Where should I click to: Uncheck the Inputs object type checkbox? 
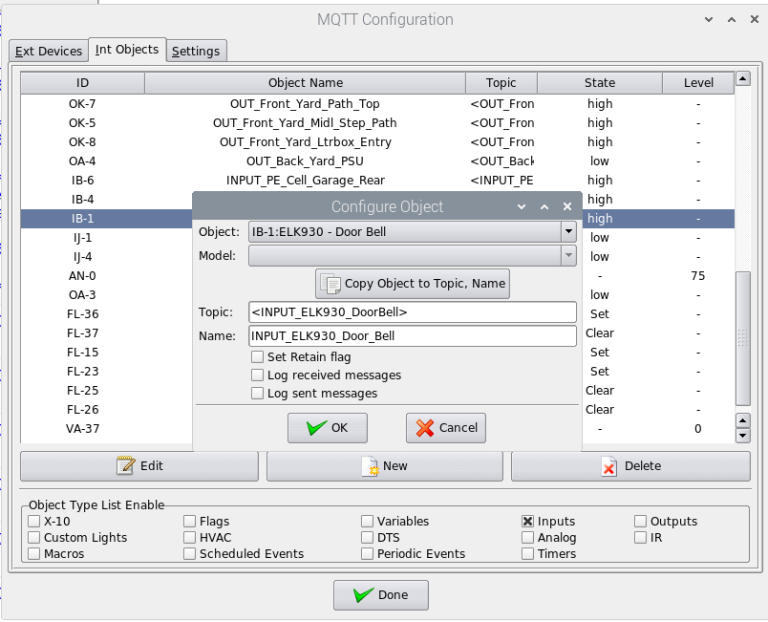tap(527, 522)
